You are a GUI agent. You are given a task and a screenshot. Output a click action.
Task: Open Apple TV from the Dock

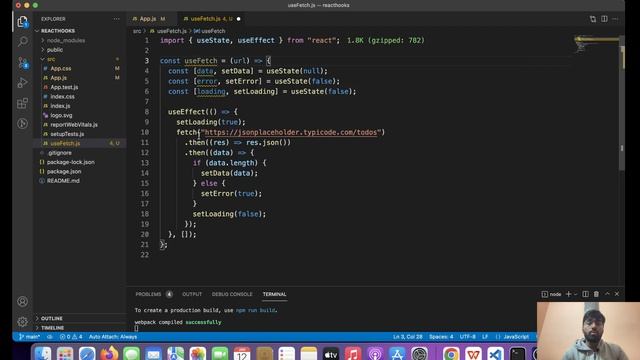pyautogui.click(x=331, y=353)
